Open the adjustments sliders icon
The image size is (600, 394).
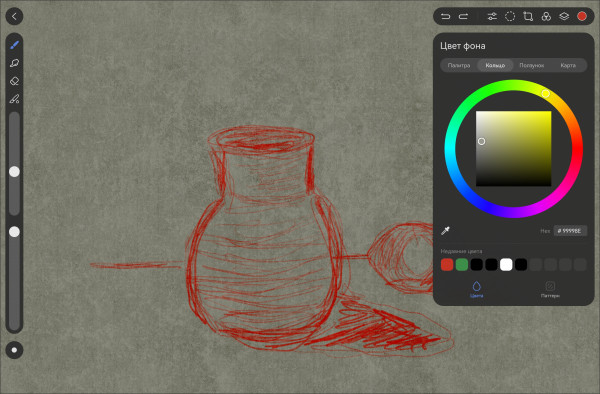pos(492,16)
